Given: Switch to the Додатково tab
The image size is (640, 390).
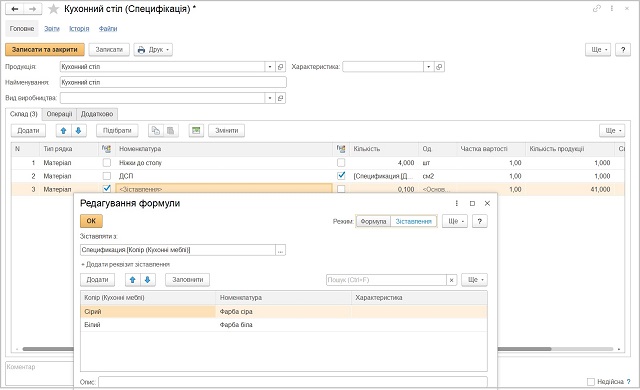Looking at the screenshot, I should click(x=97, y=114).
